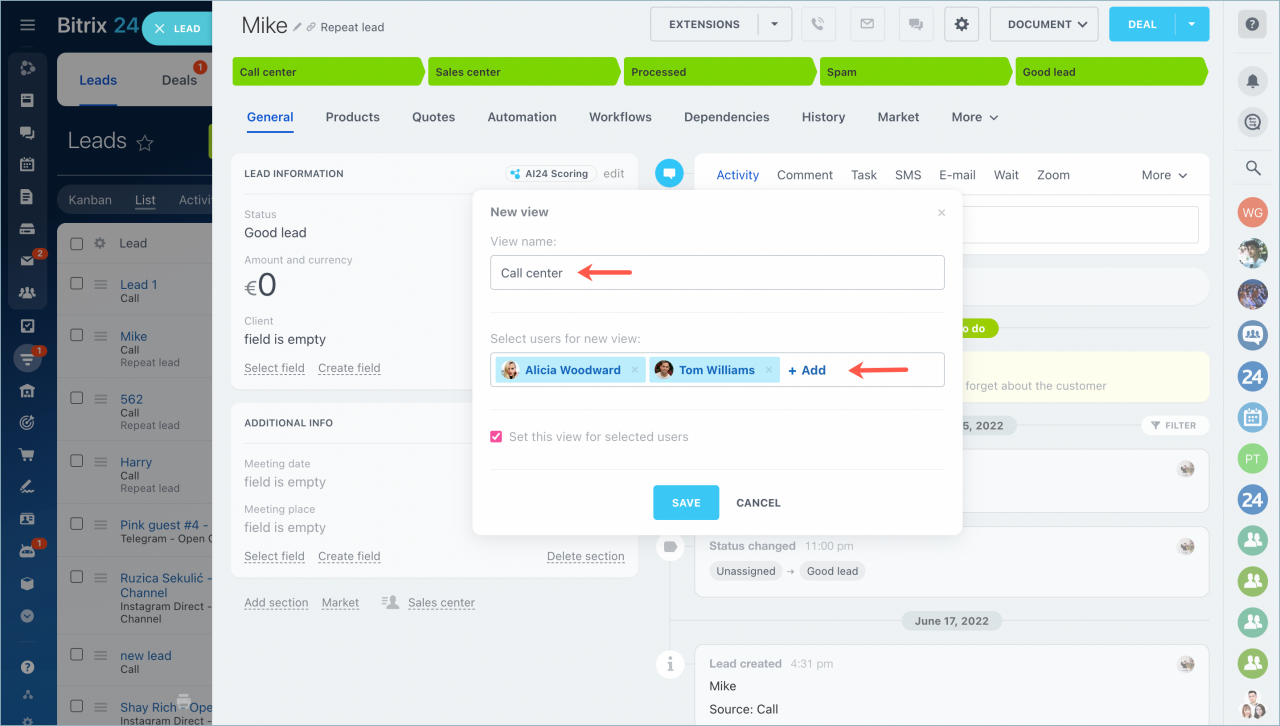Viewport: 1280px width, 726px height.
Task: Open the hamburger main menu
Action: point(27,25)
